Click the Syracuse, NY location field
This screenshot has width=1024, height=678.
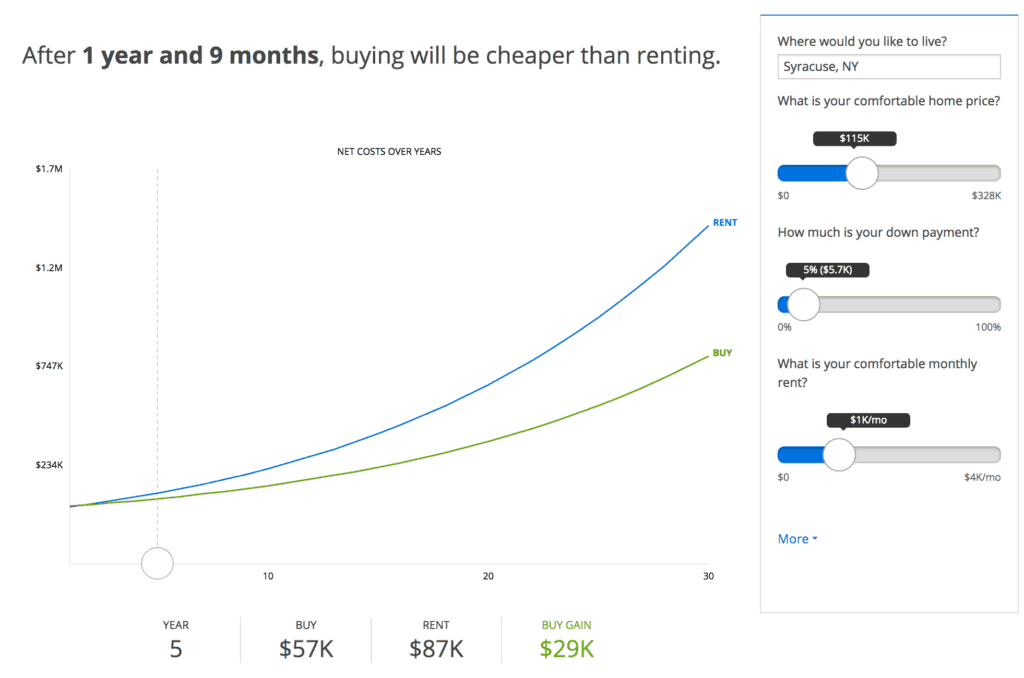888,66
